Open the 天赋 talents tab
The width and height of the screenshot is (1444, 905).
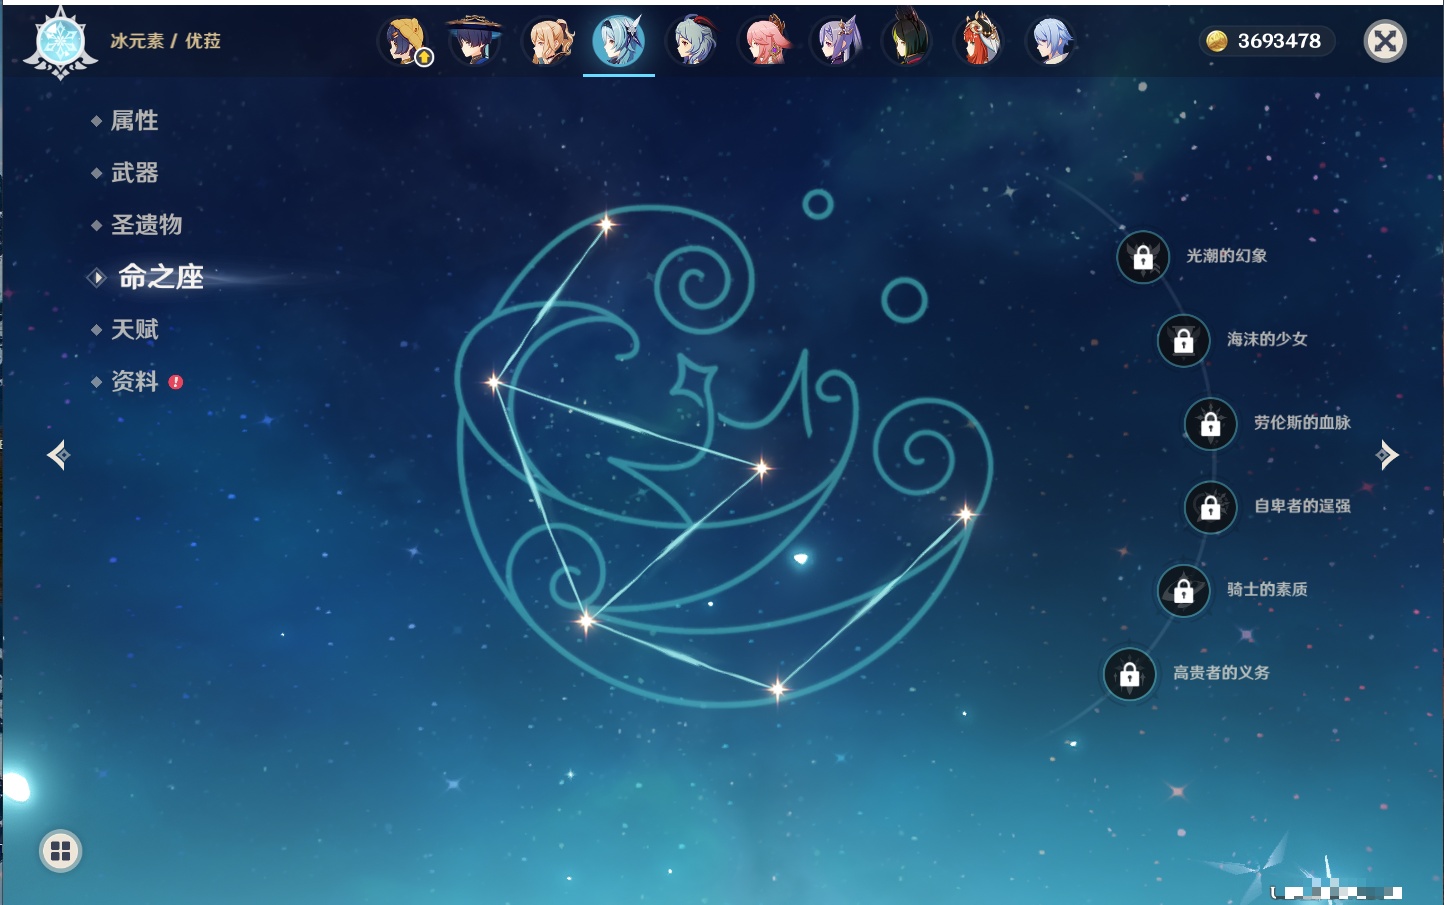click(134, 329)
